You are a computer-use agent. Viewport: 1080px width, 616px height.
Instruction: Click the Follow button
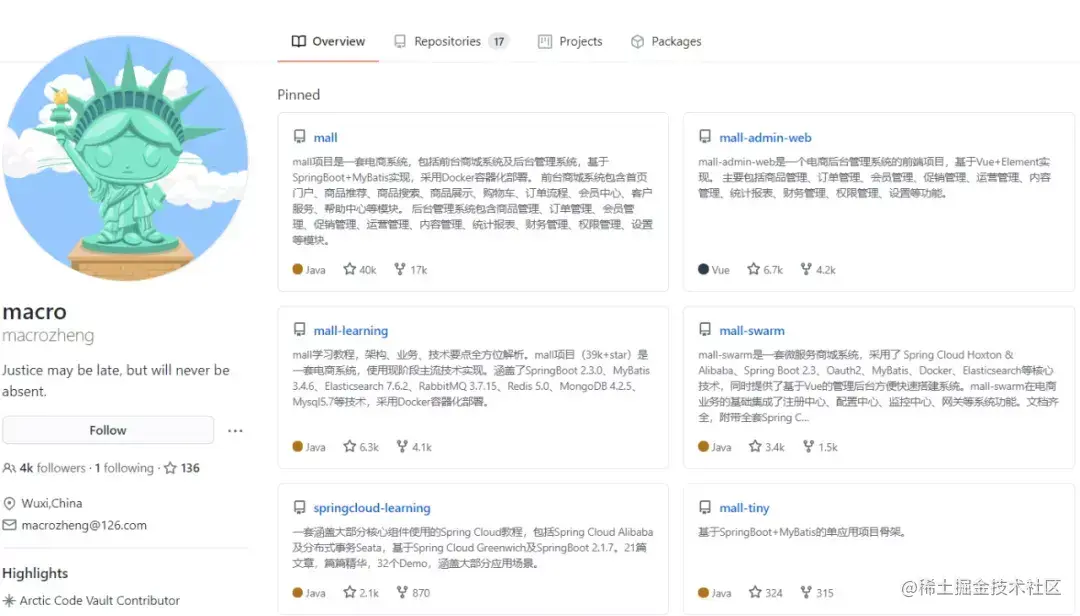(x=107, y=430)
